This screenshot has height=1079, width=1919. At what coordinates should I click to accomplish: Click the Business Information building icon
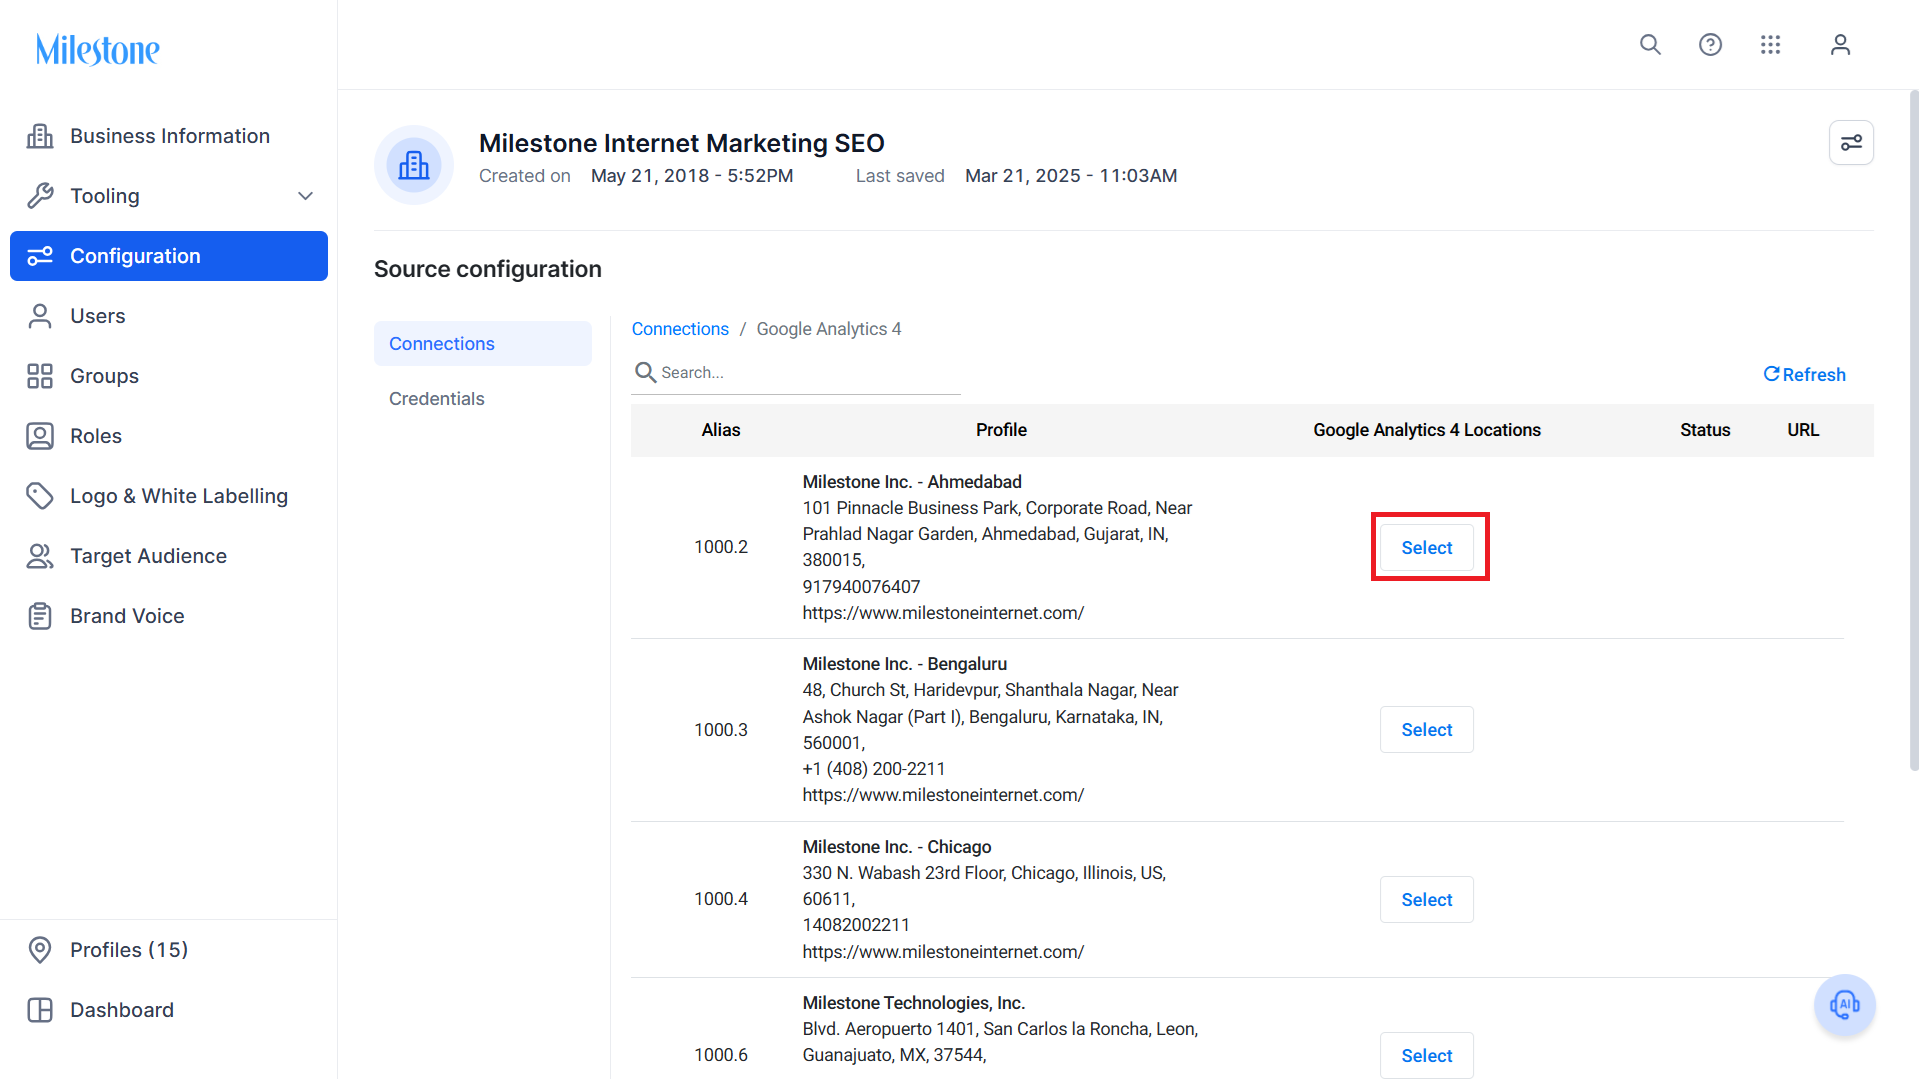(40, 136)
